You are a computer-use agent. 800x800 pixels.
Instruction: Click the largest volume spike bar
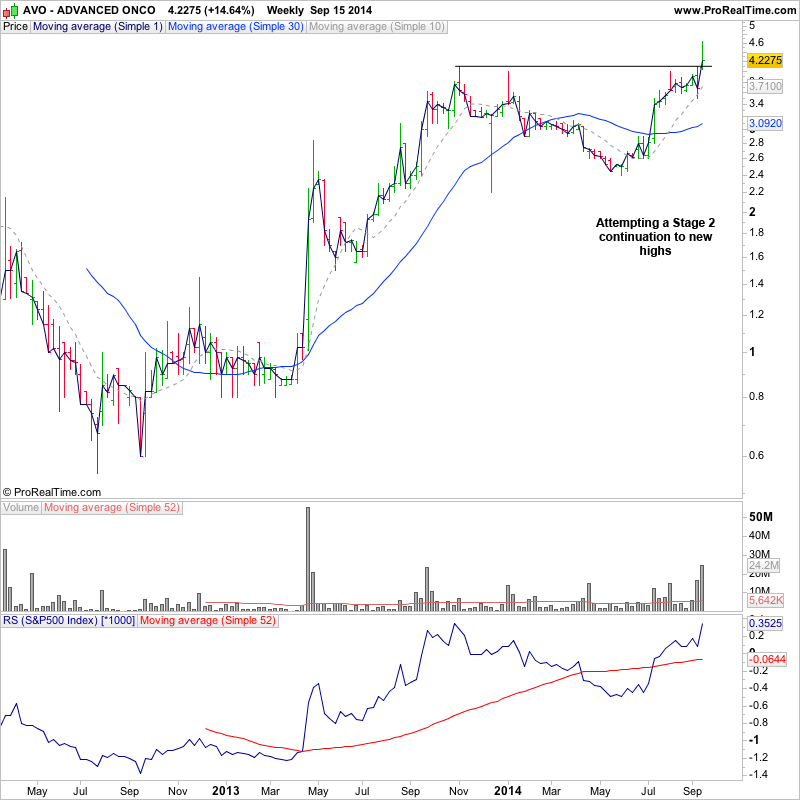click(x=308, y=559)
